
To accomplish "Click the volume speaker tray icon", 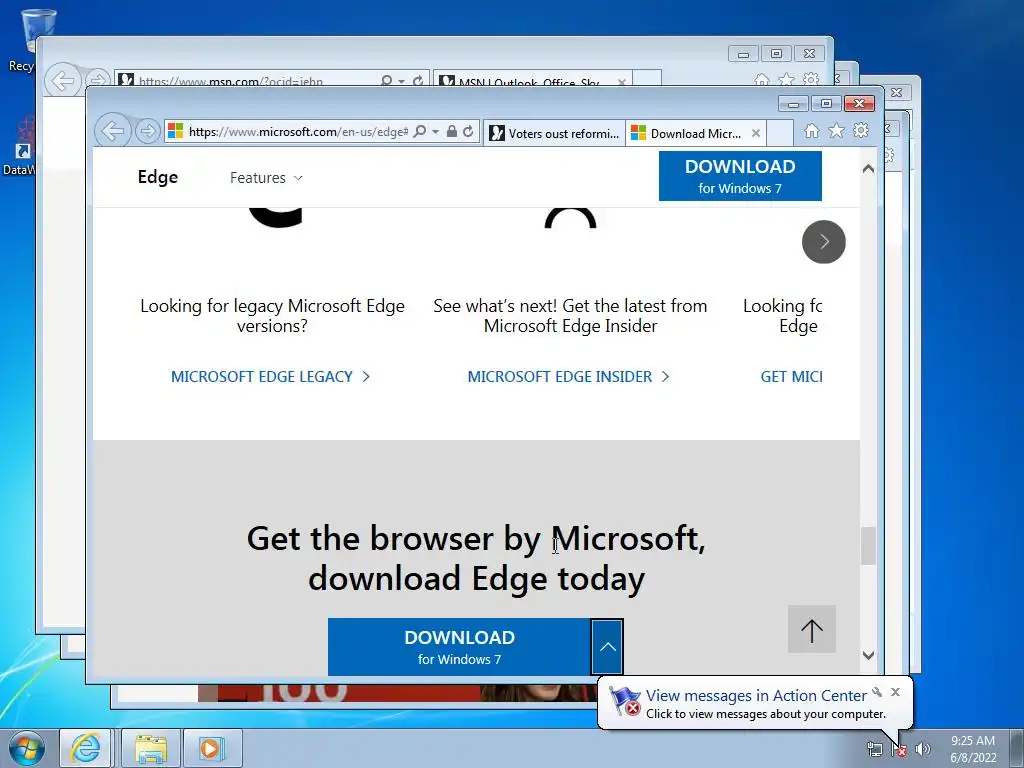I will [x=923, y=749].
